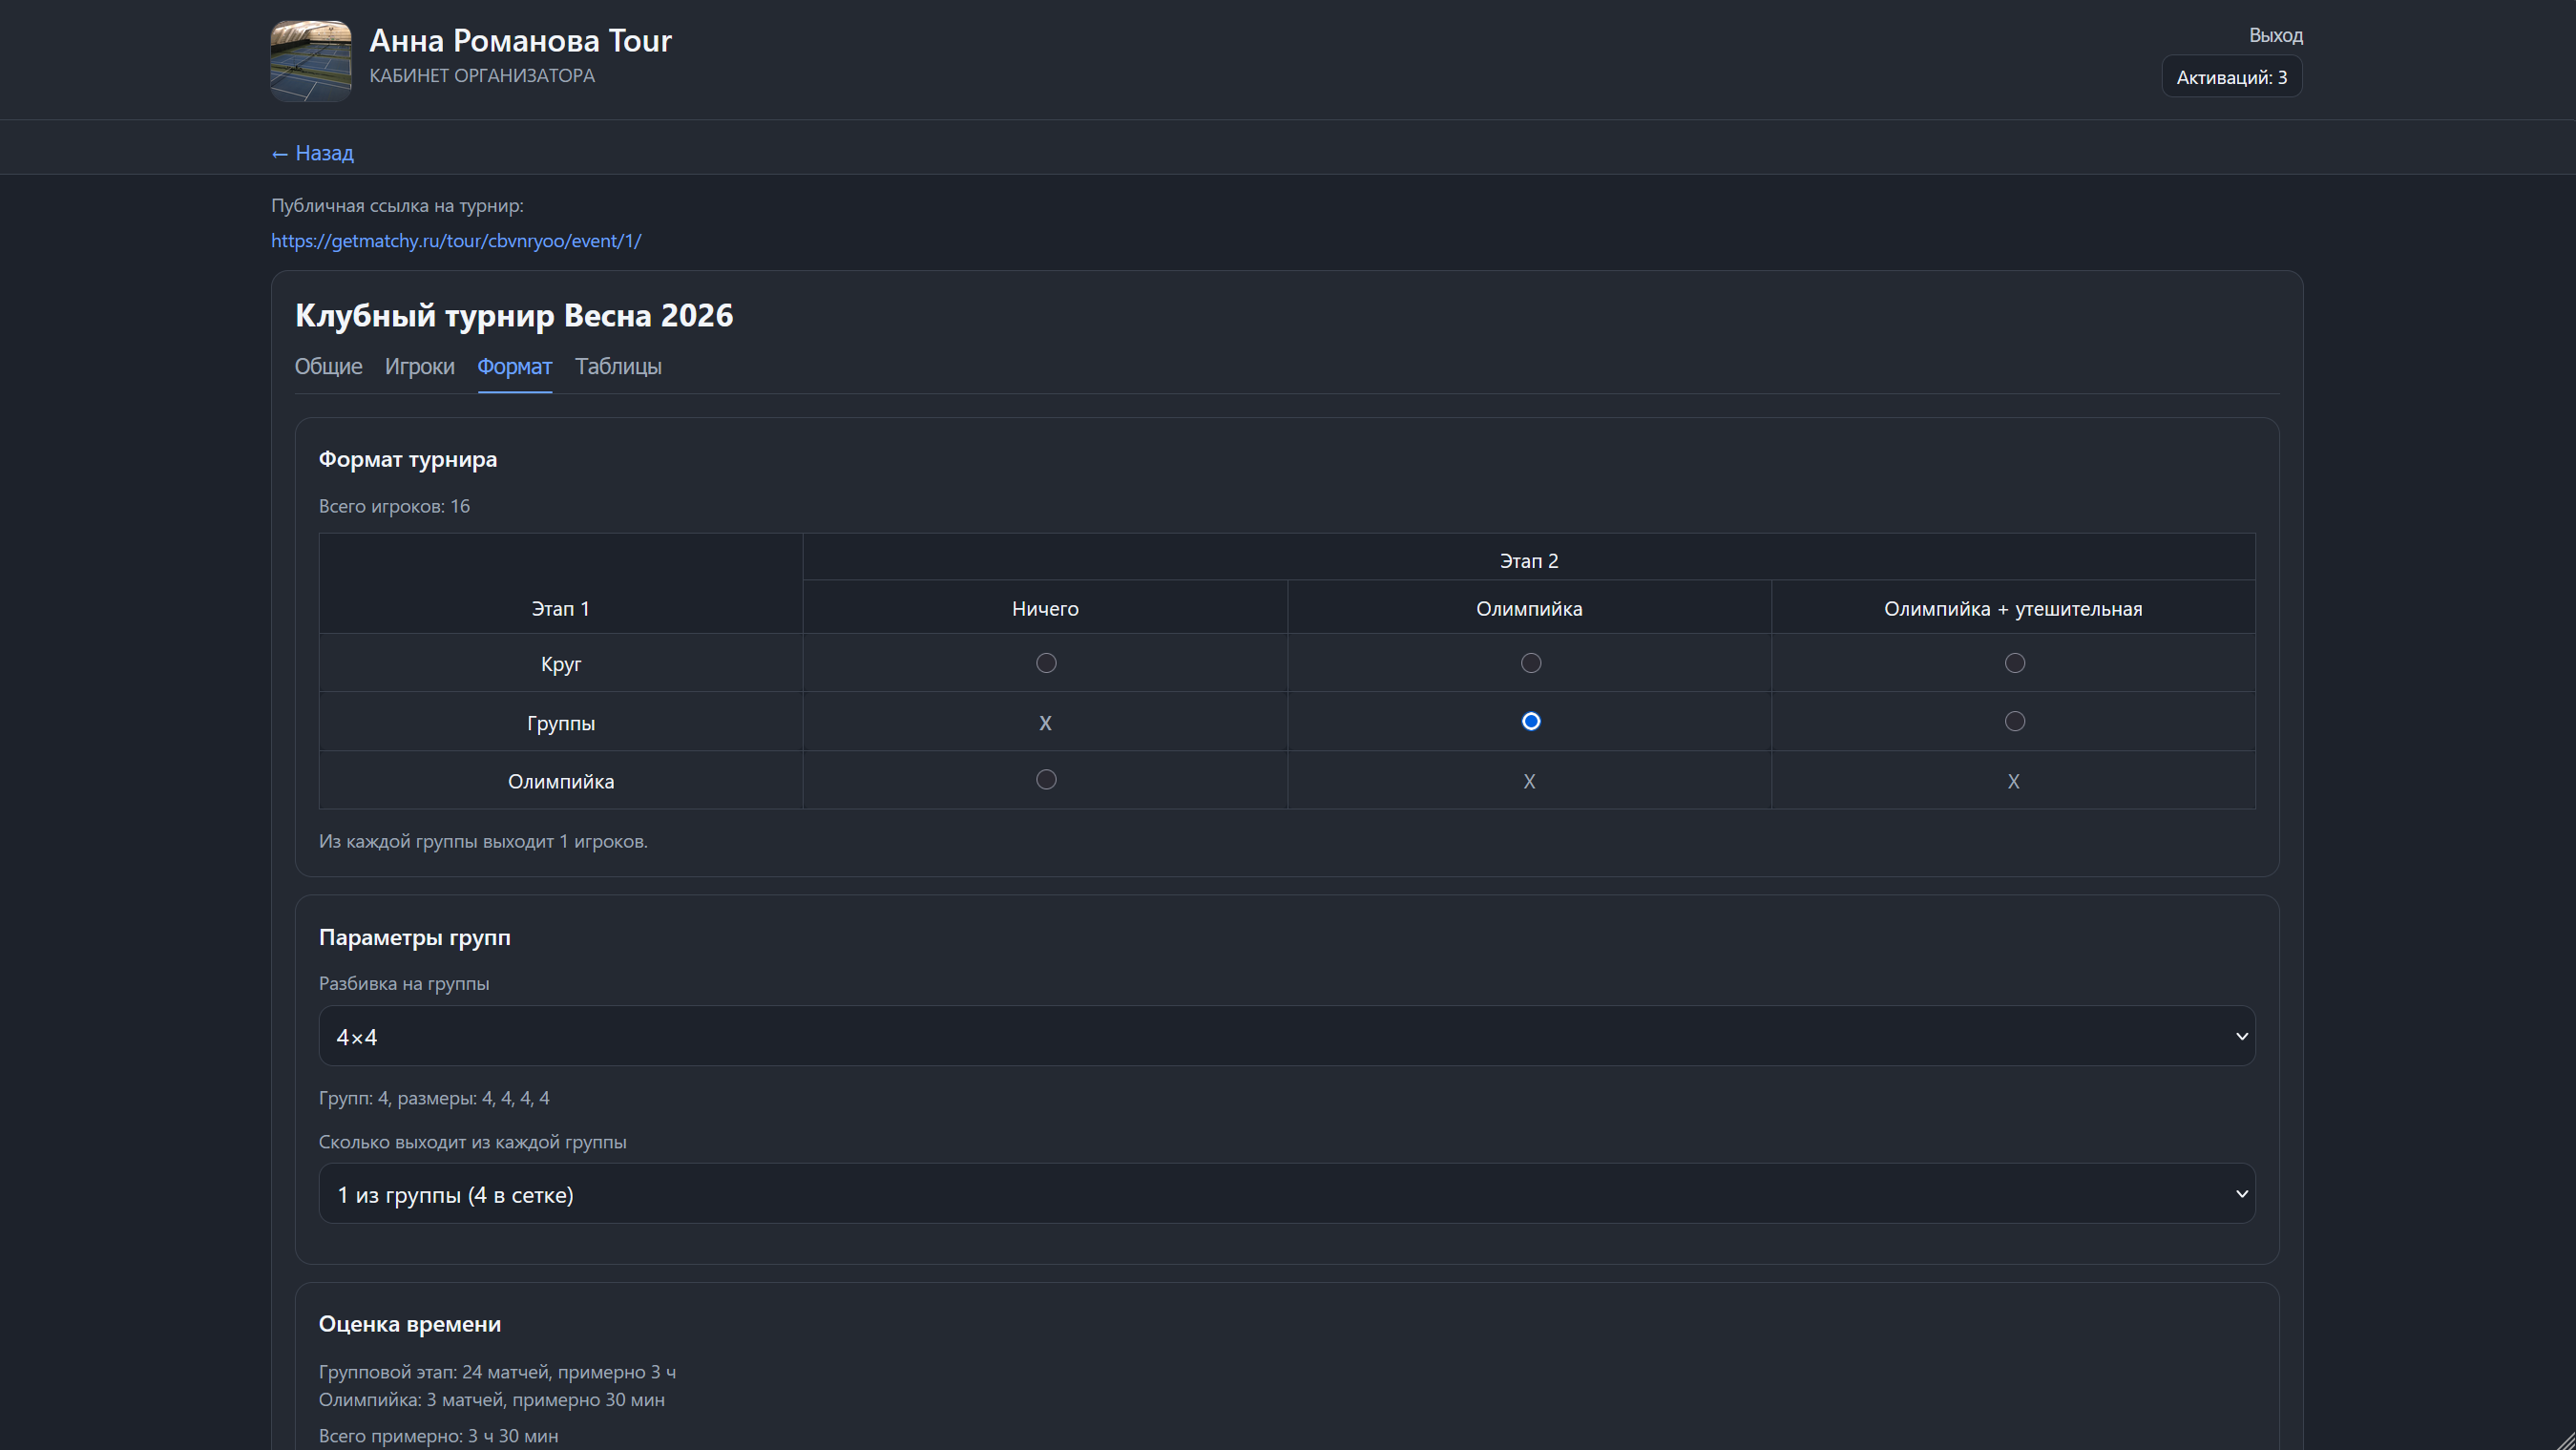2576x1450 pixels.
Task: Select Олимпийка with Ничего radio option
Action: pyautogui.click(x=1046, y=780)
